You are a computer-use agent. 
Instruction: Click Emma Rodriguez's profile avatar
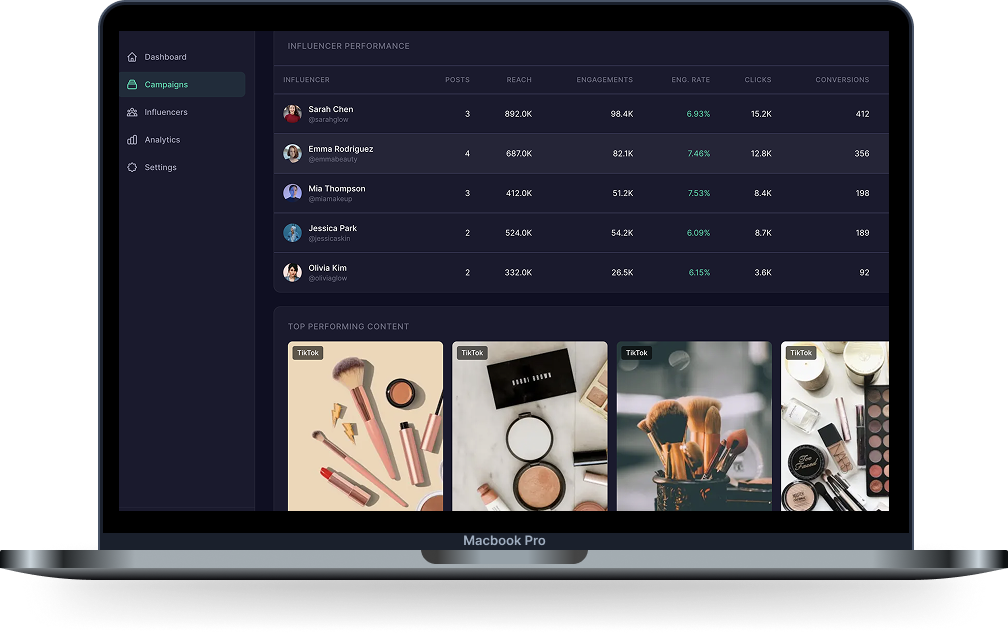click(x=292, y=153)
